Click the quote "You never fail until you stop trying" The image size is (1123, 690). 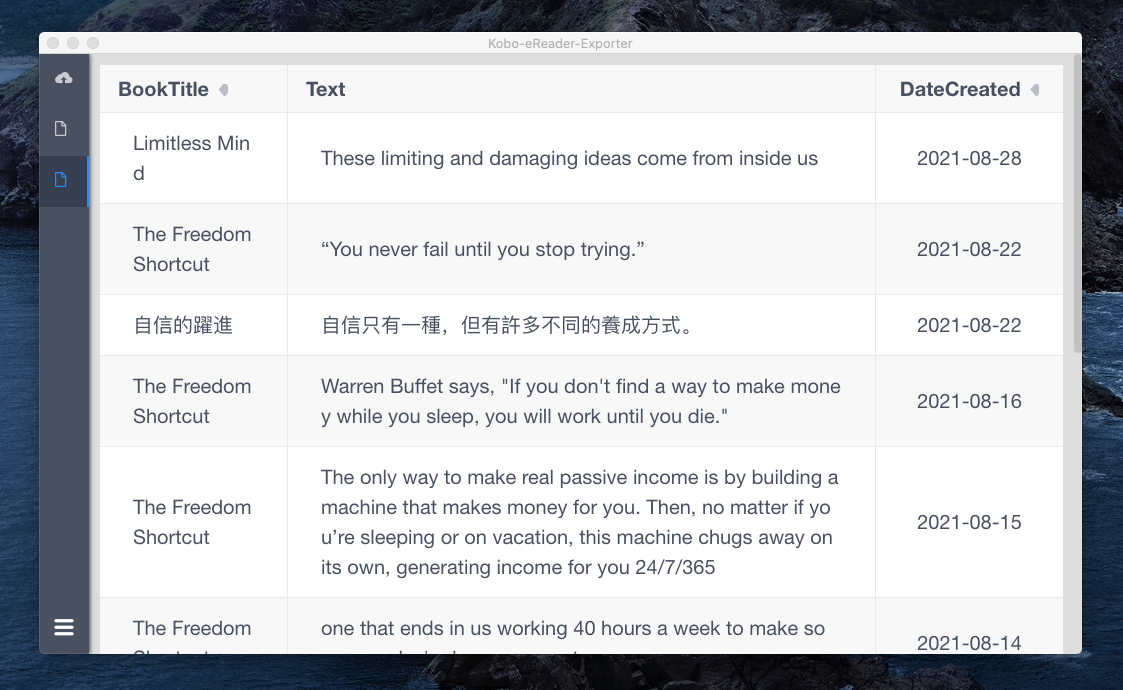[482, 249]
